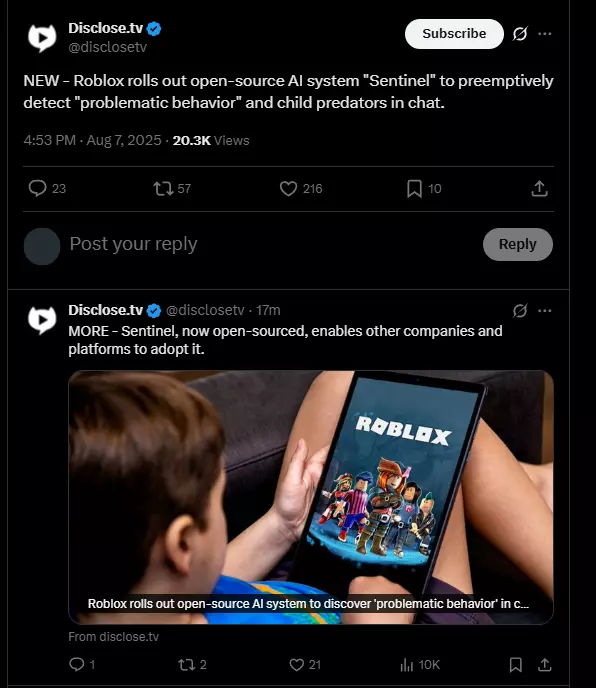Subscribe to Disclose.tv
This screenshot has height=688, width=596.
point(454,34)
